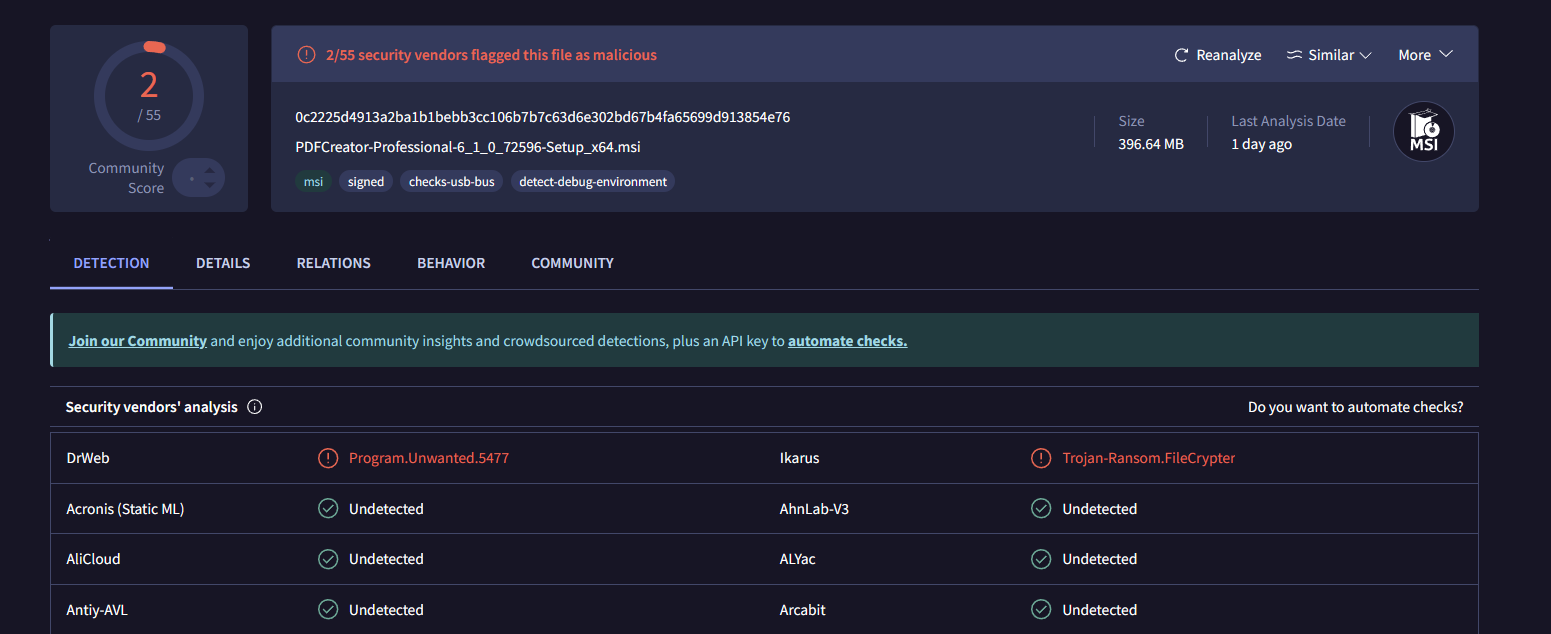The image size is (1551, 634).
Task: Select the checks-usb-bus tag
Action: 452,181
